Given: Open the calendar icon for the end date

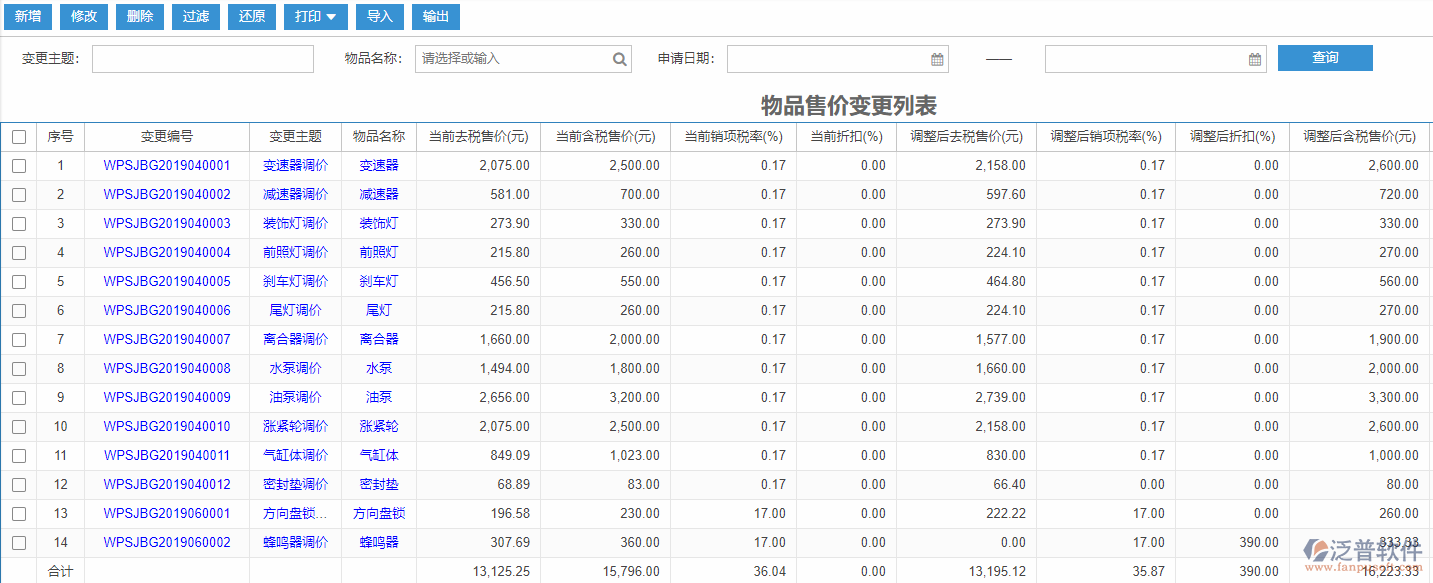Looking at the screenshot, I should point(1254,58).
